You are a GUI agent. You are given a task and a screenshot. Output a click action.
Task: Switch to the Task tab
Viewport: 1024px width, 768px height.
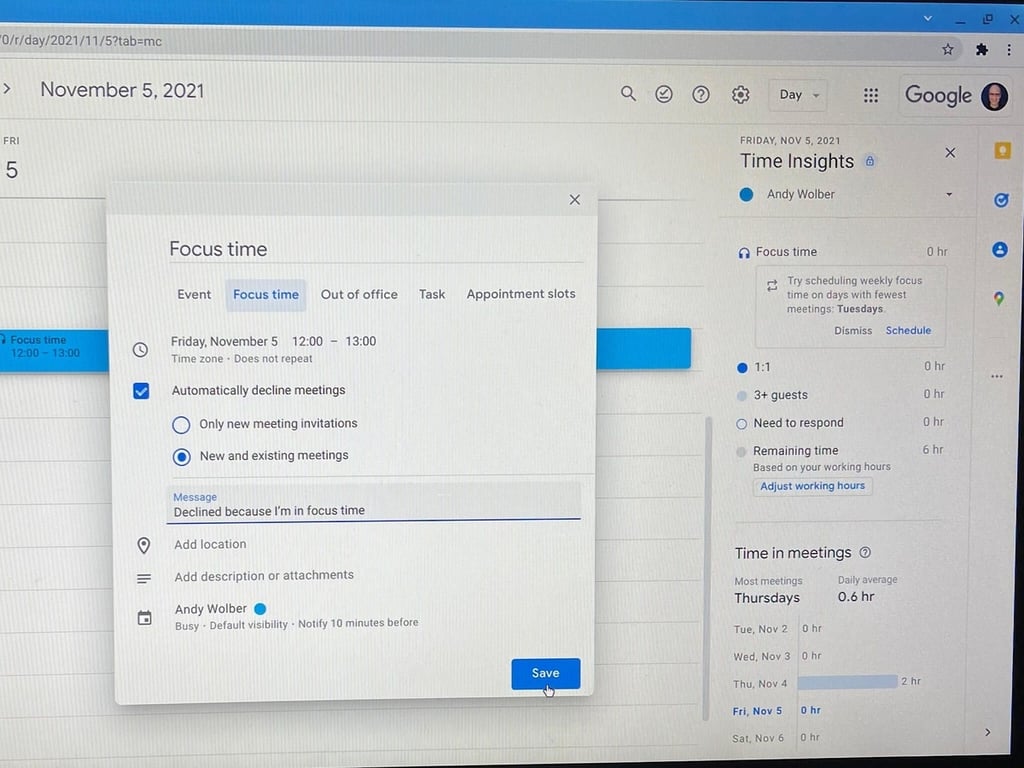pyautogui.click(x=432, y=295)
